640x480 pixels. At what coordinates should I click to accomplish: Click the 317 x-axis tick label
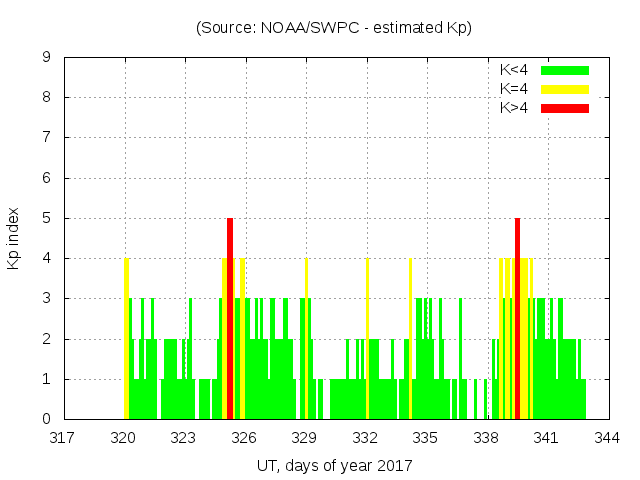point(64,437)
